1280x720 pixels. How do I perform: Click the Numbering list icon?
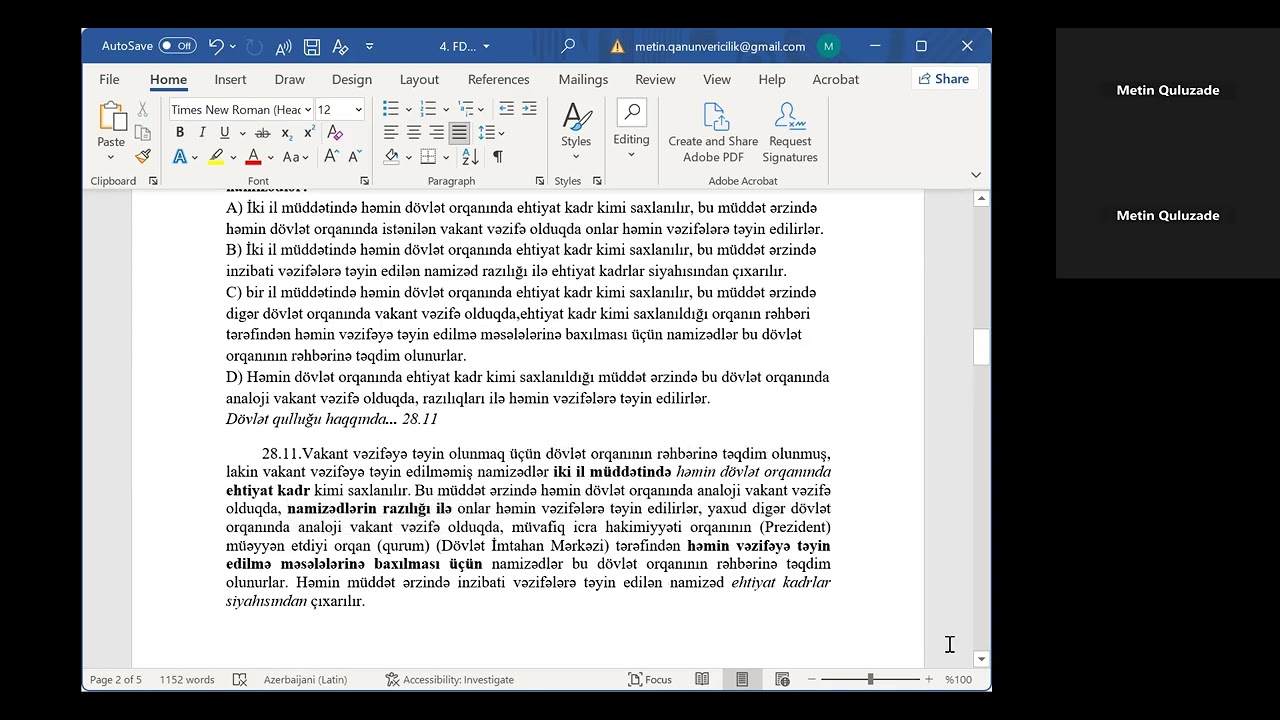(428, 109)
